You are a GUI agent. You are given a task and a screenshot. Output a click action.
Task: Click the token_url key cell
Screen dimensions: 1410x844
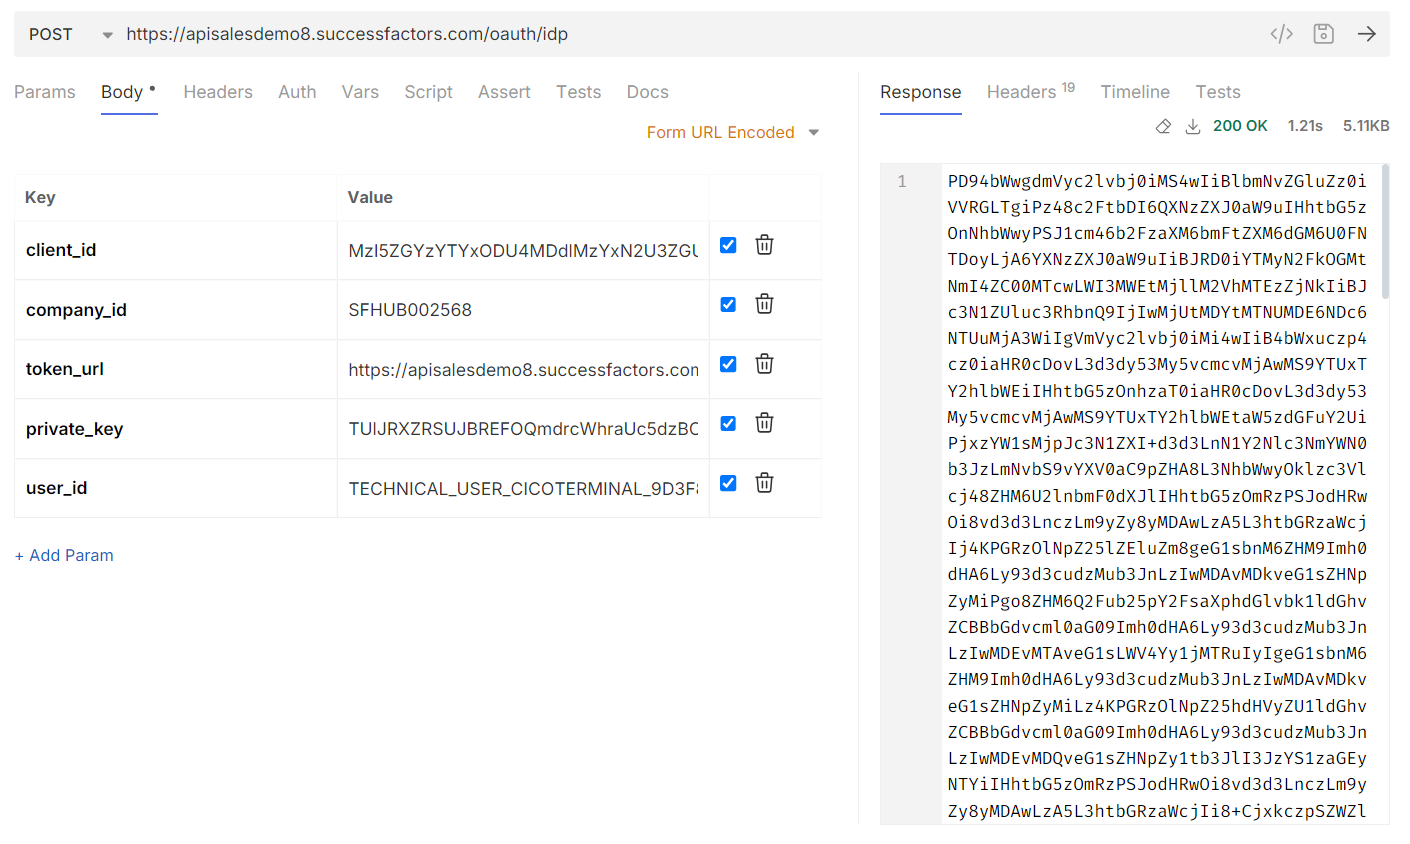pos(176,369)
